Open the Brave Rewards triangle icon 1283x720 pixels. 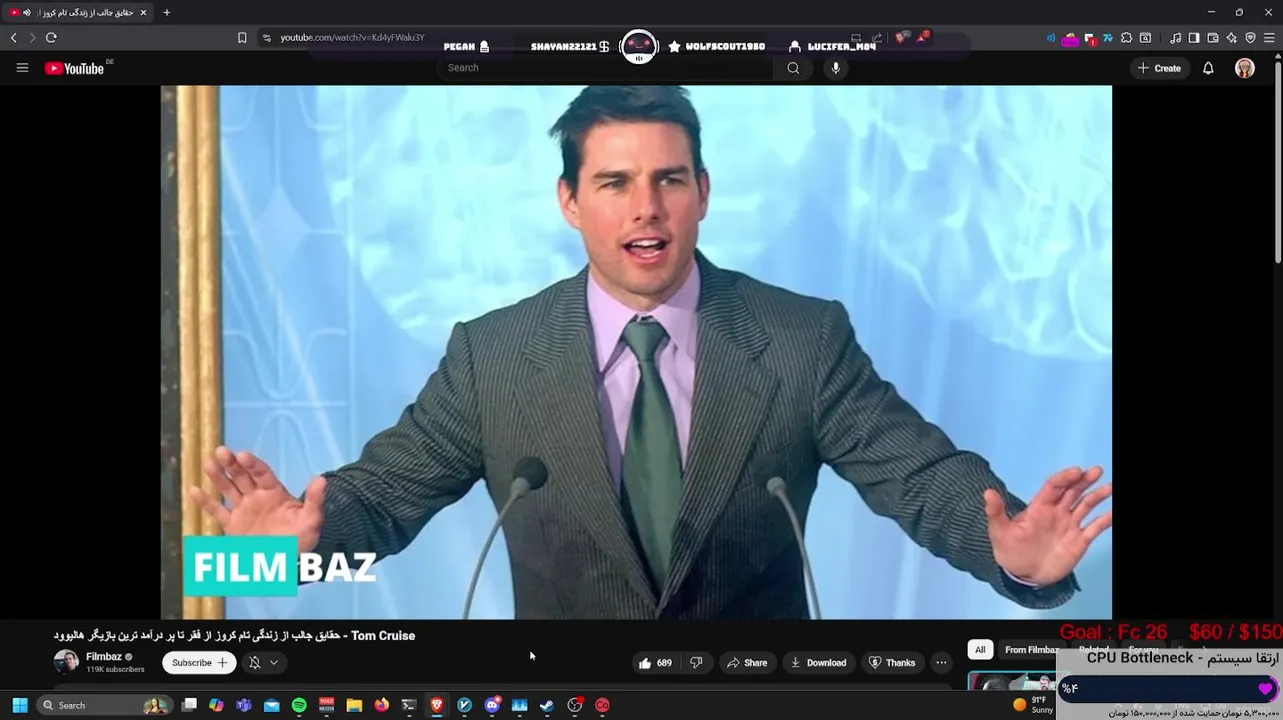coord(924,38)
